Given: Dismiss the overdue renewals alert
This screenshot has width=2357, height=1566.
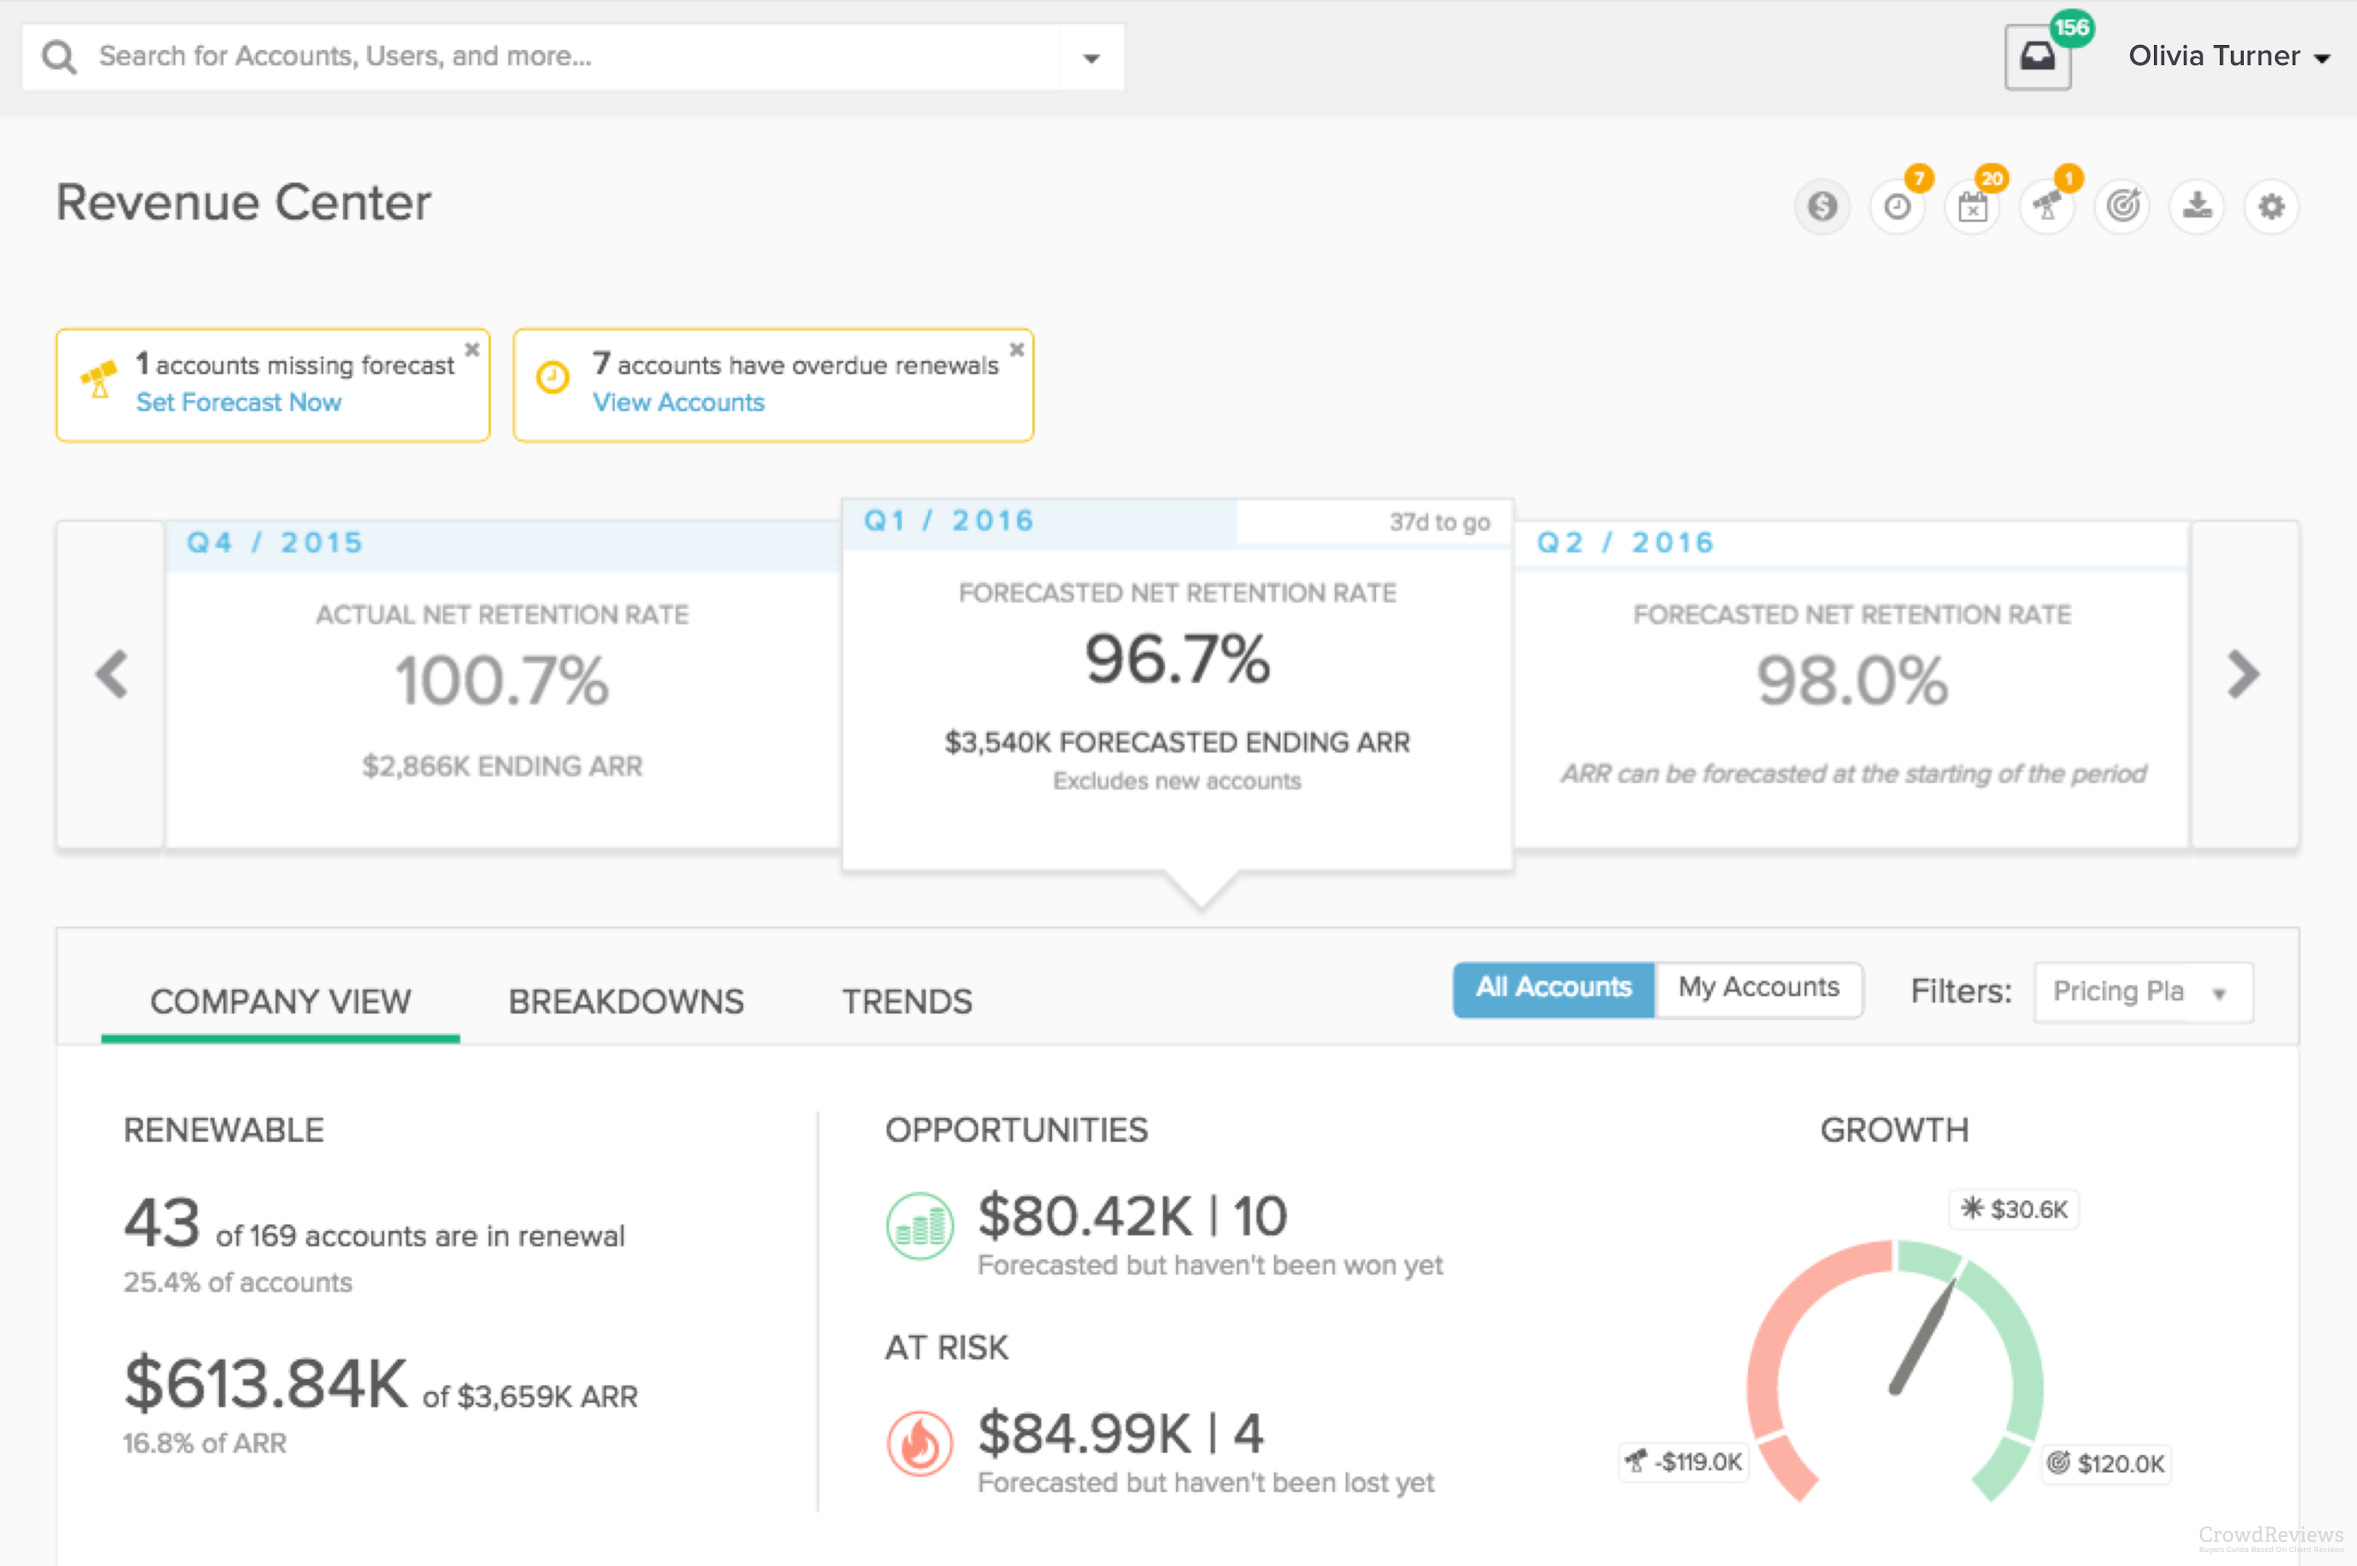Looking at the screenshot, I should pos(1016,349).
